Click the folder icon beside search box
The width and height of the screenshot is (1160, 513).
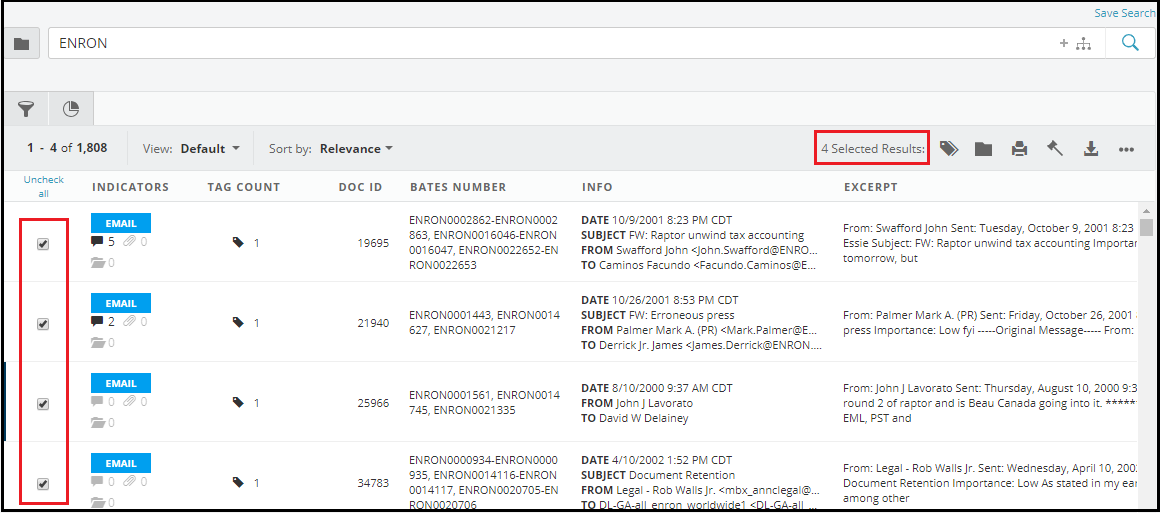tap(21, 44)
